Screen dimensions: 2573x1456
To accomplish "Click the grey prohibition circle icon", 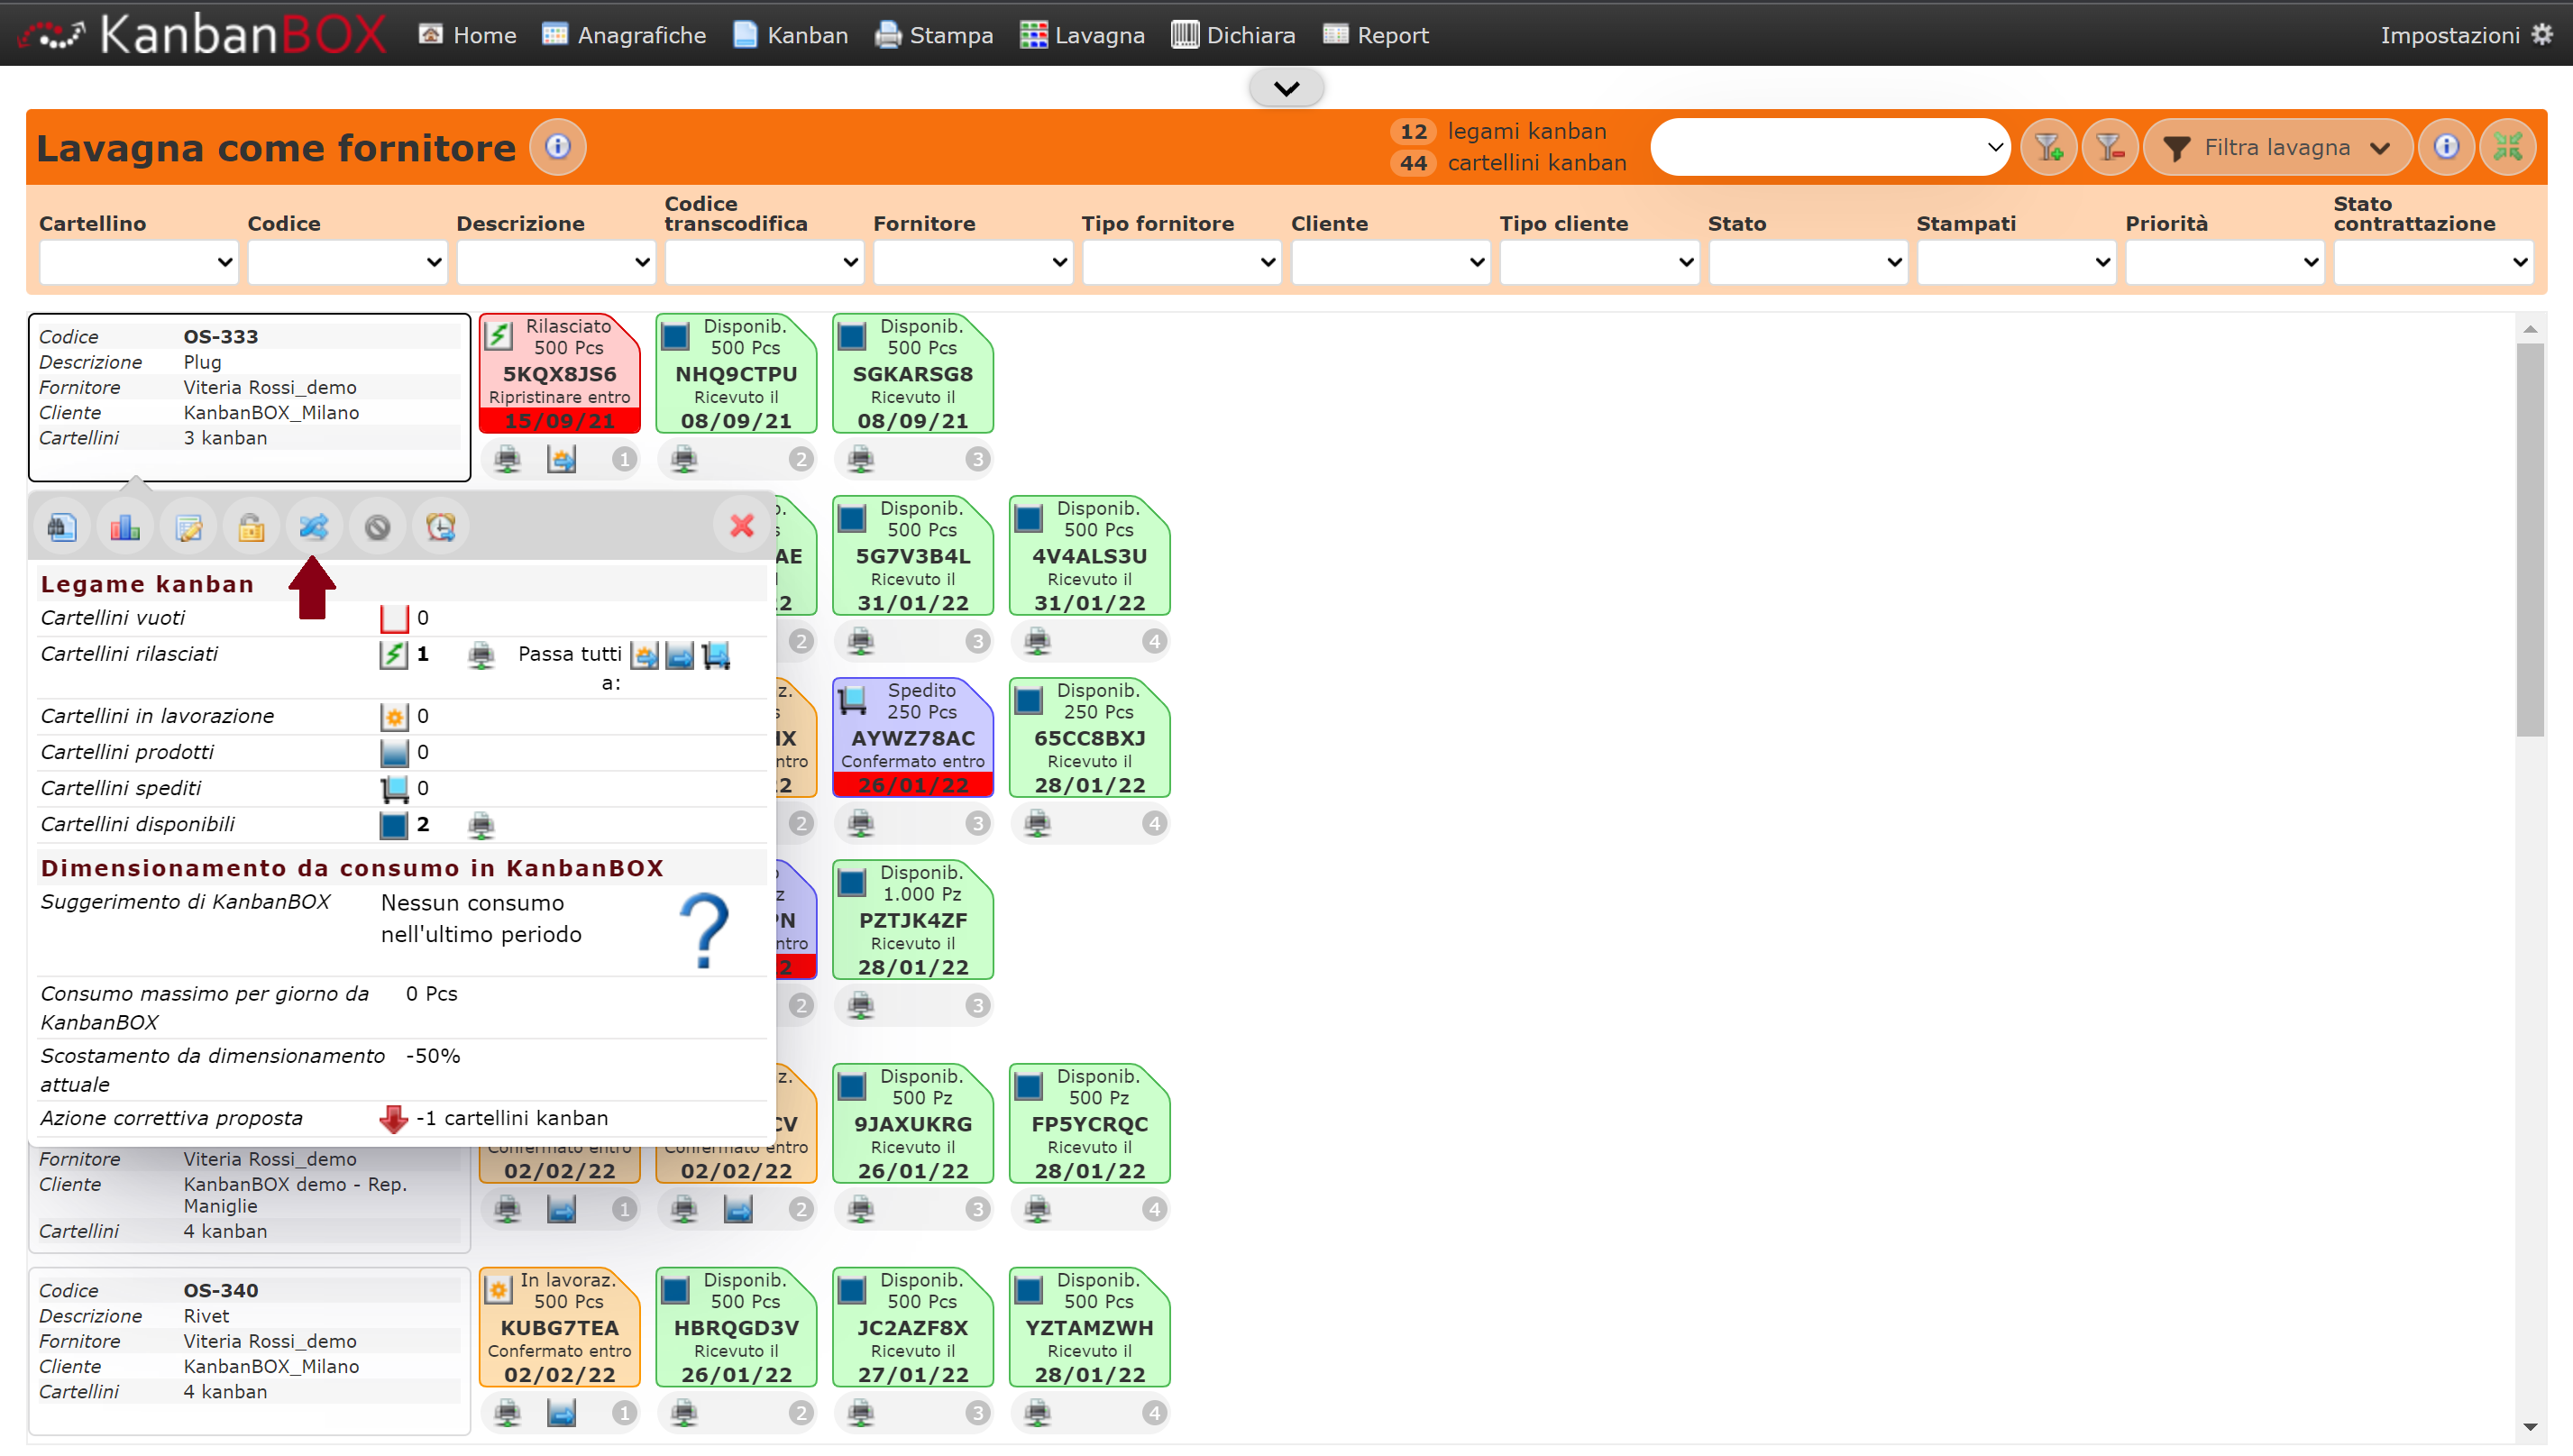I will pos(377,526).
